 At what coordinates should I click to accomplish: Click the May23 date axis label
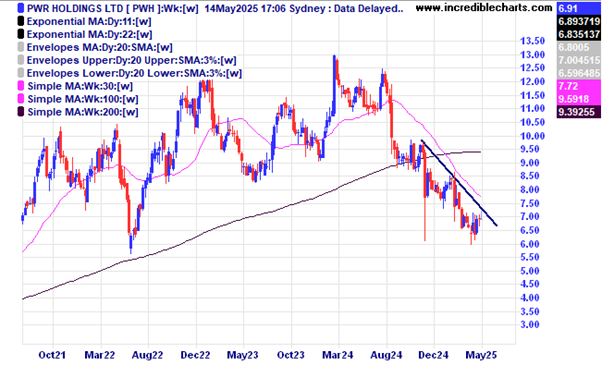pyautogui.click(x=243, y=355)
